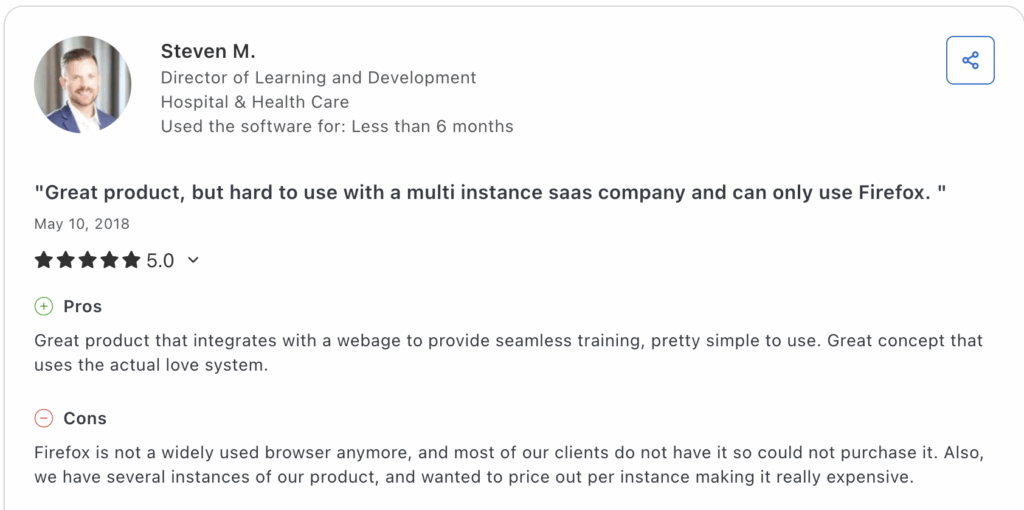The height and width of the screenshot is (510, 1024).
Task: Click the red minus icon beside Cons
Action: (44, 418)
